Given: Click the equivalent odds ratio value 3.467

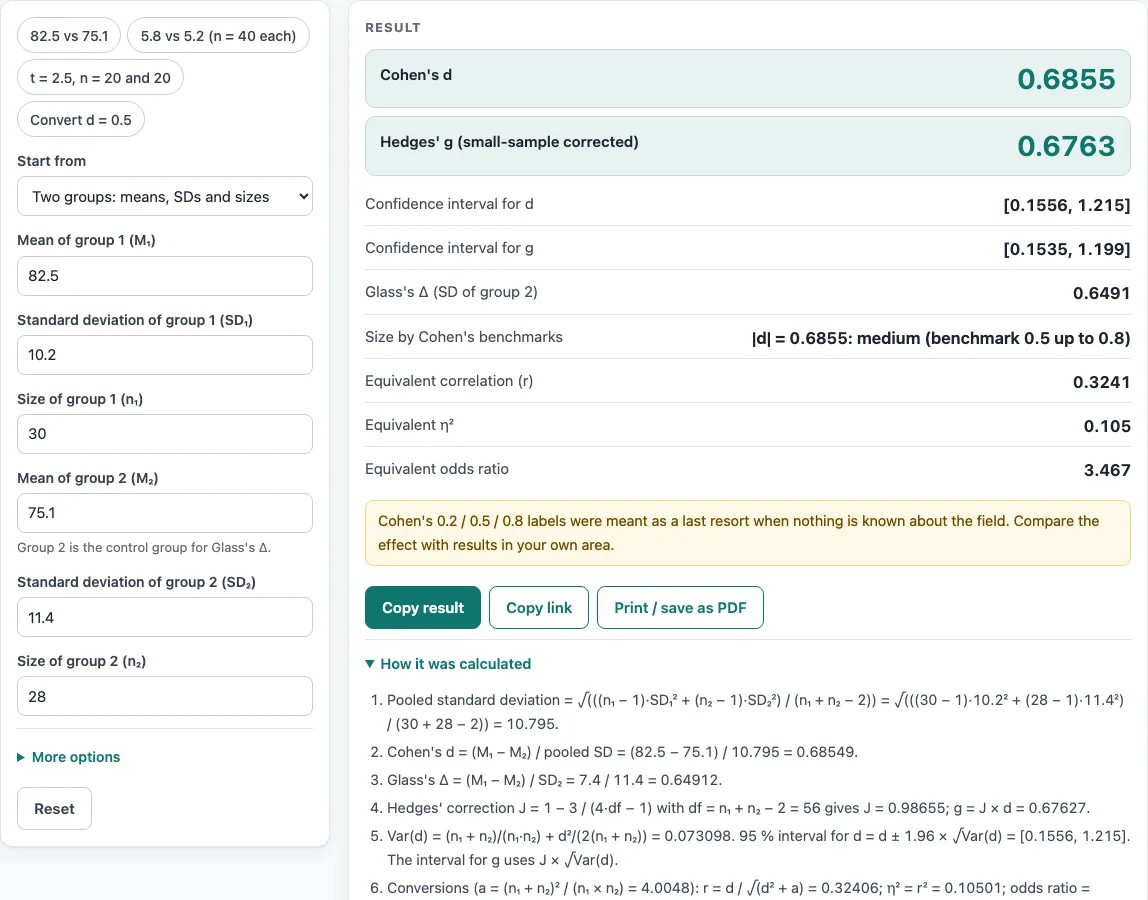Looking at the screenshot, I should [x=1107, y=470].
